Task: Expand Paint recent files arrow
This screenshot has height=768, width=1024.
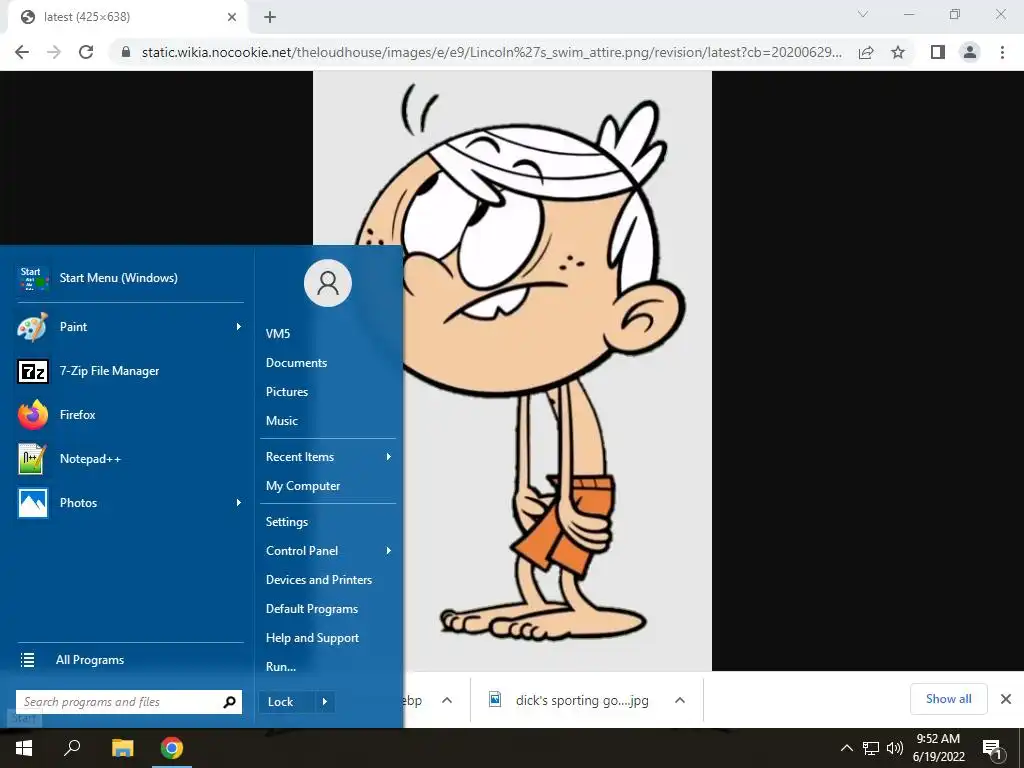Action: (x=238, y=327)
